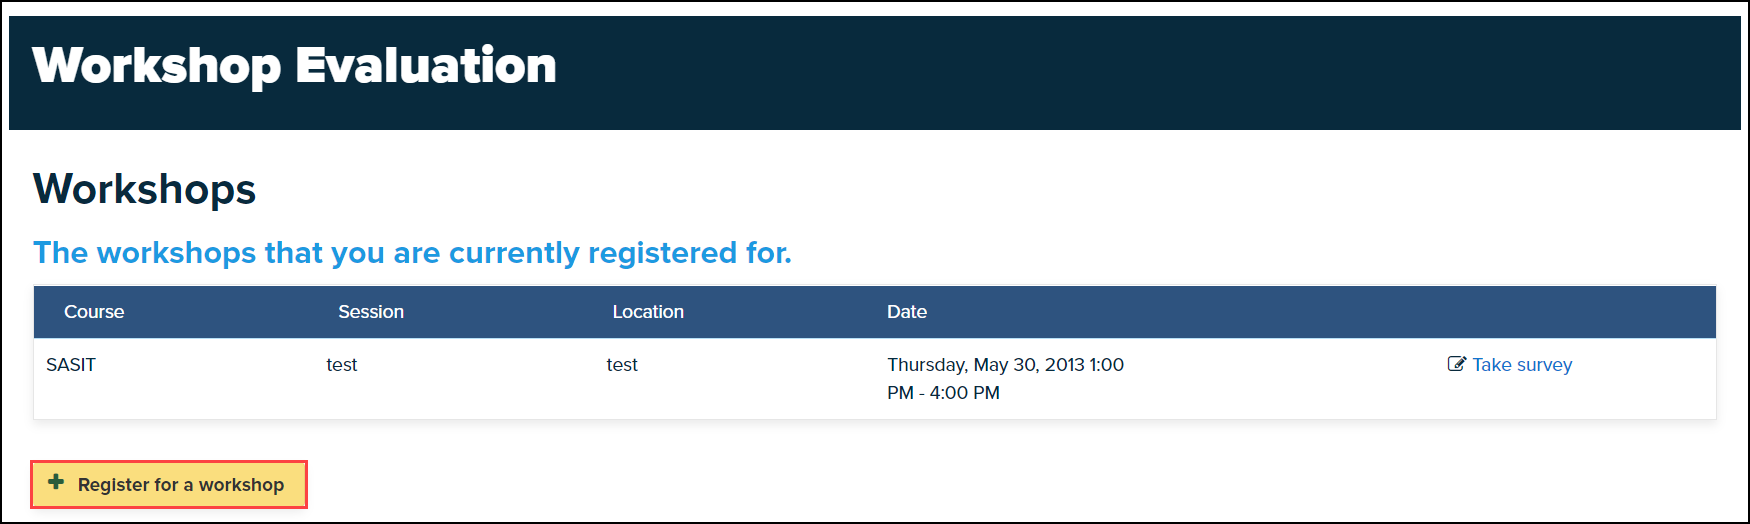The height and width of the screenshot is (524, 1750).
Task: Click the 'PM - 4:00 PM' time line
Action: [x=943, y=393]
